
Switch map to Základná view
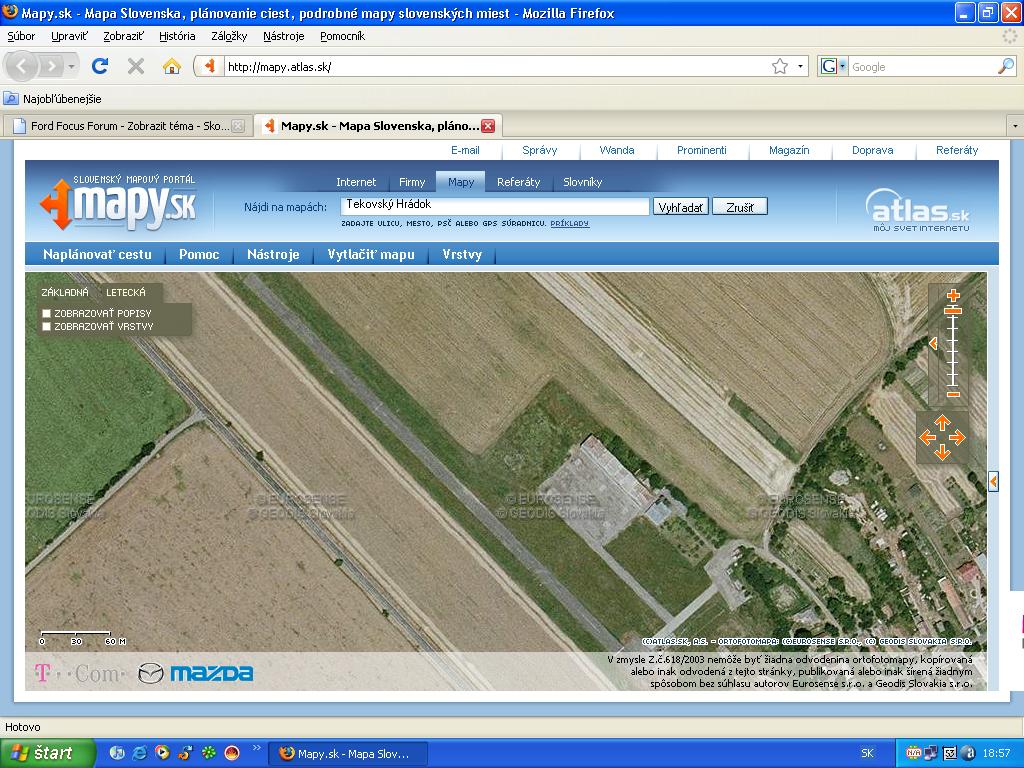click(65, 293)
